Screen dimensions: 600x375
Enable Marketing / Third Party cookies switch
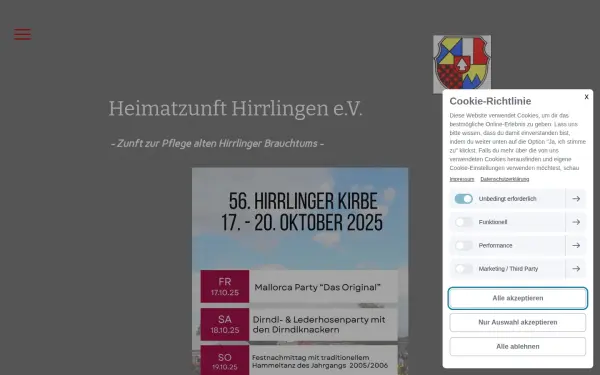tap(463, 269)
